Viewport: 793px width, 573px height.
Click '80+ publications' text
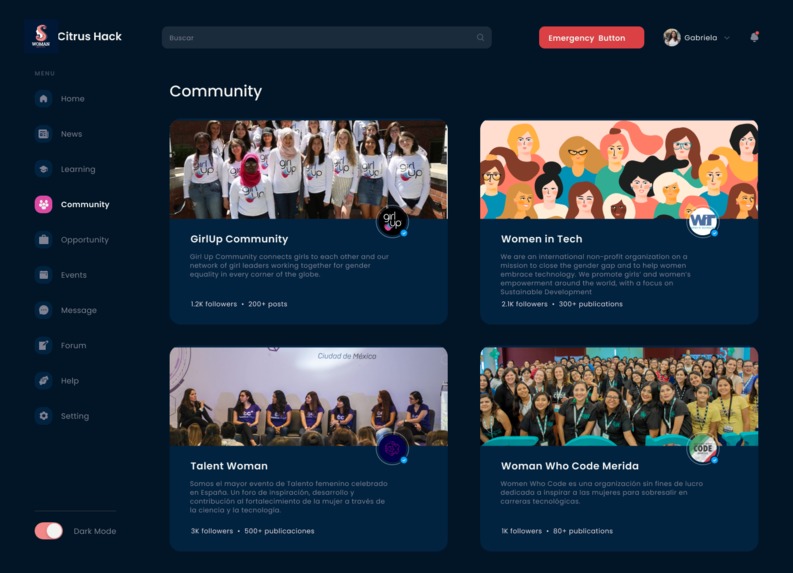(x=583, y=531)
